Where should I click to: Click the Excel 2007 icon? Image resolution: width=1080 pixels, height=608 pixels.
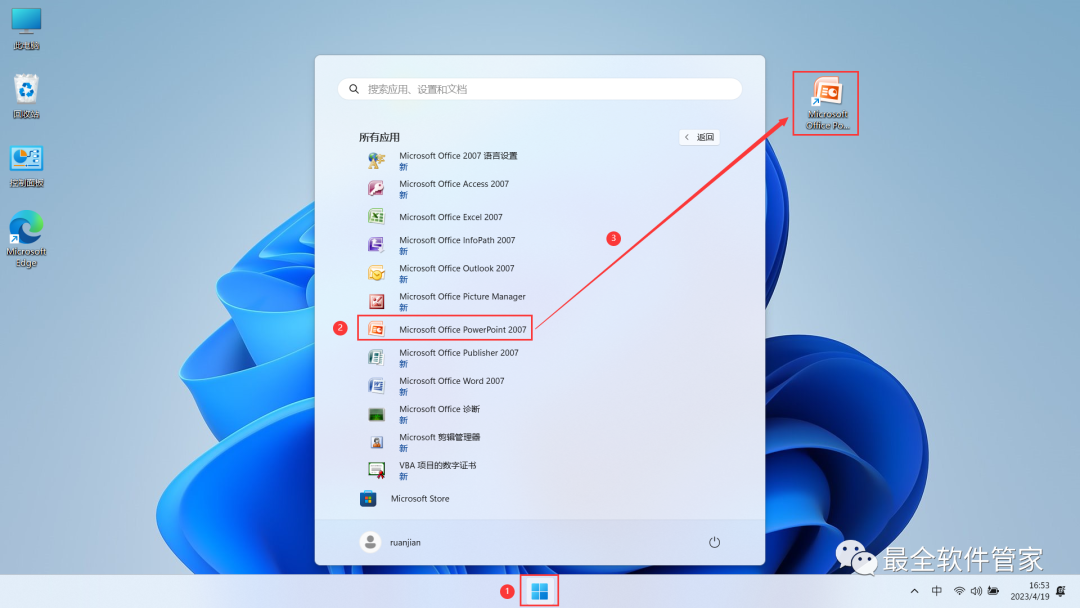coord(376,217)
